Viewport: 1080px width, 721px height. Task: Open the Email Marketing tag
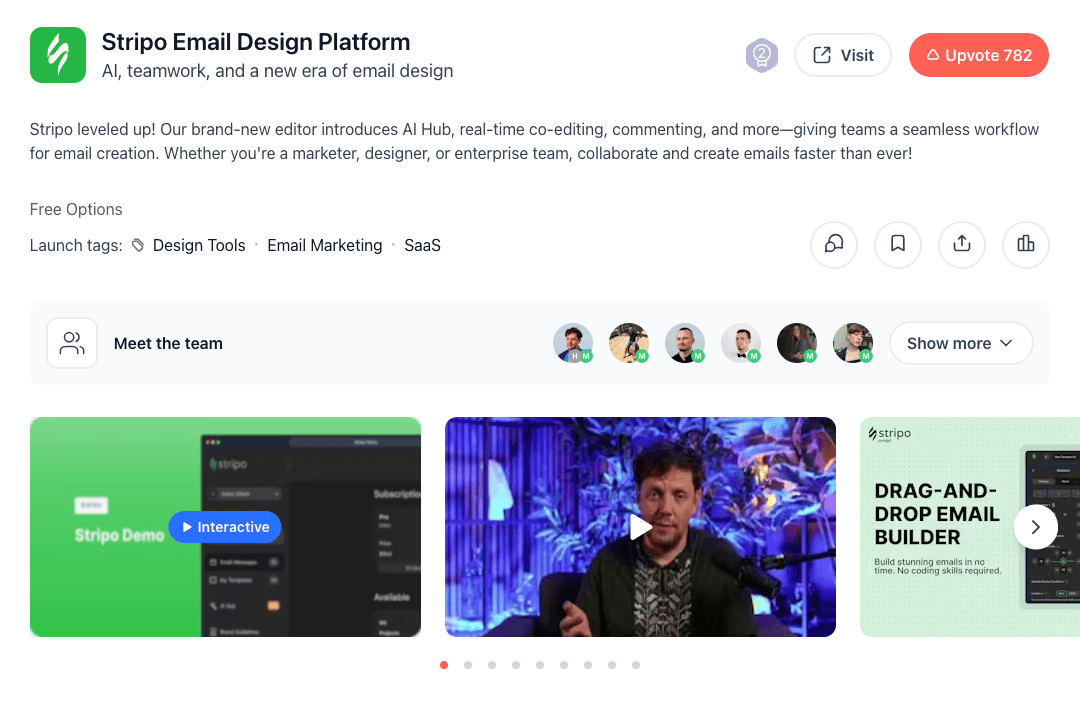coord(325,245)
